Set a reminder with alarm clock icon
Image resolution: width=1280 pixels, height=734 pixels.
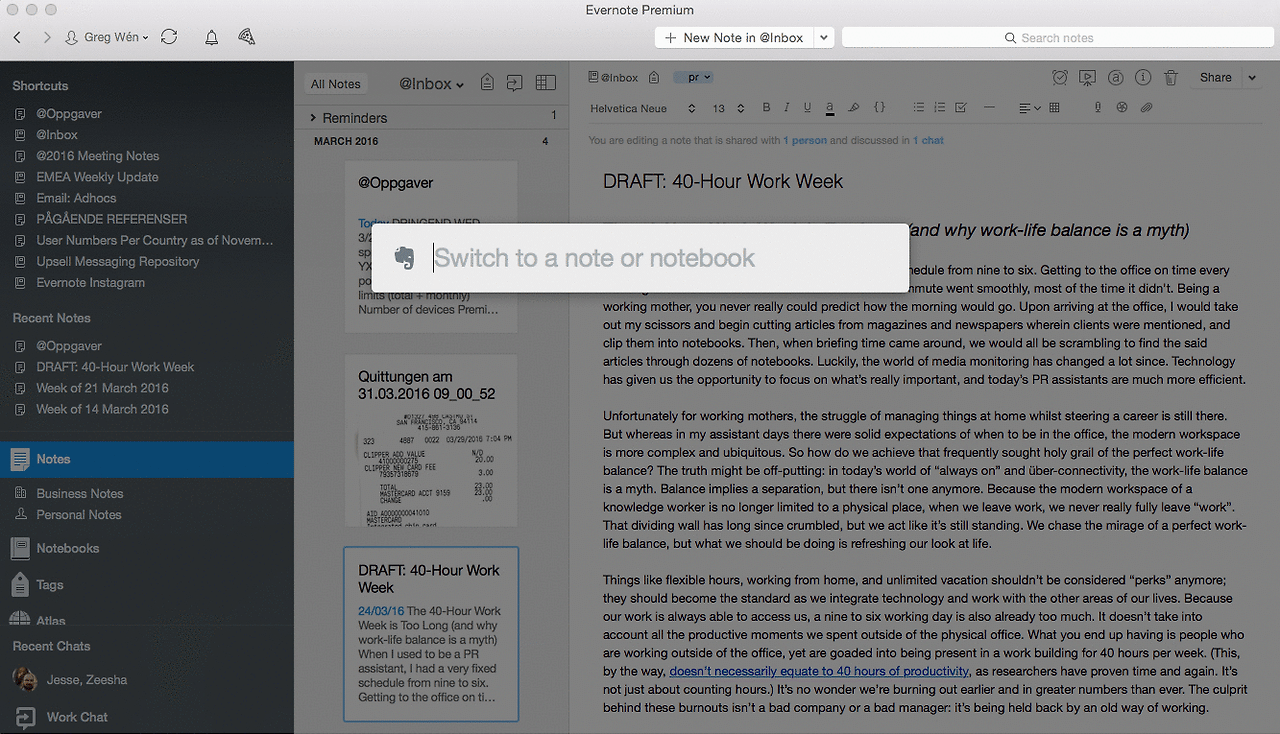1060,77
